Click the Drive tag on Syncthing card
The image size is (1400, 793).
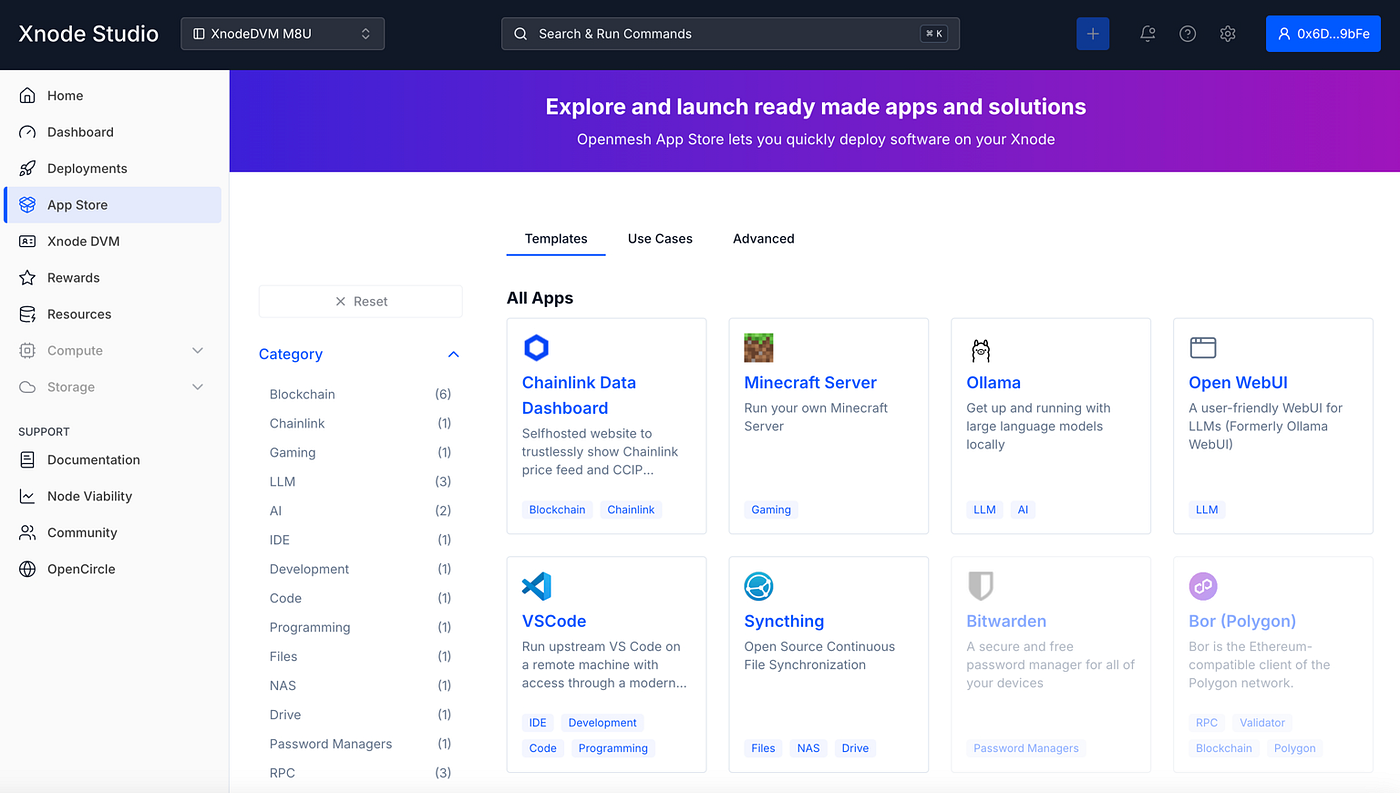855,748
